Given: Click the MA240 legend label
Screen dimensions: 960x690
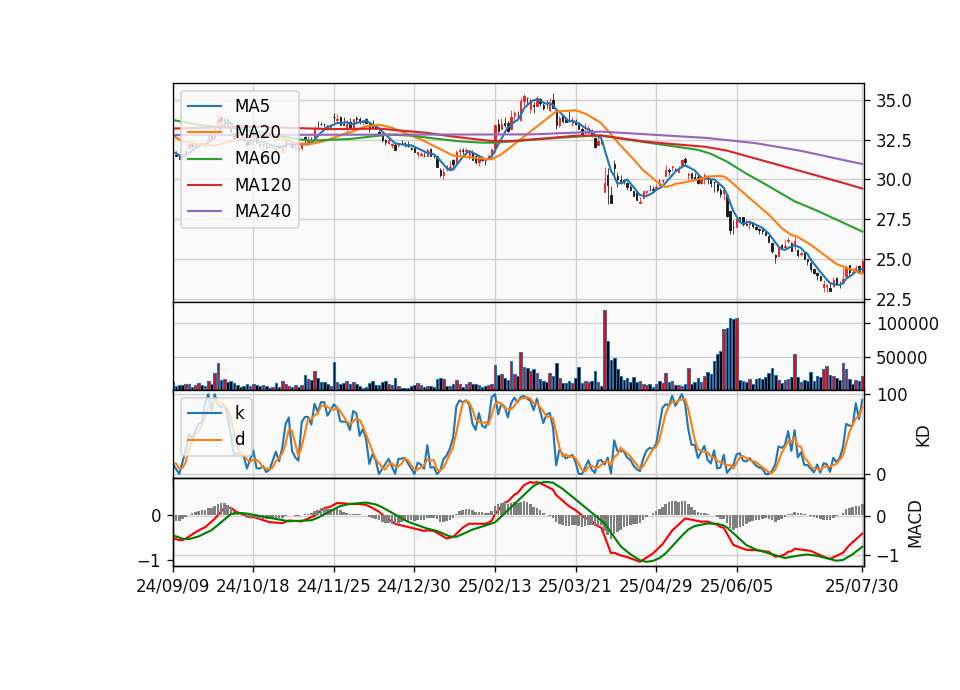Looking at the screenshot, I should (263, 211).
